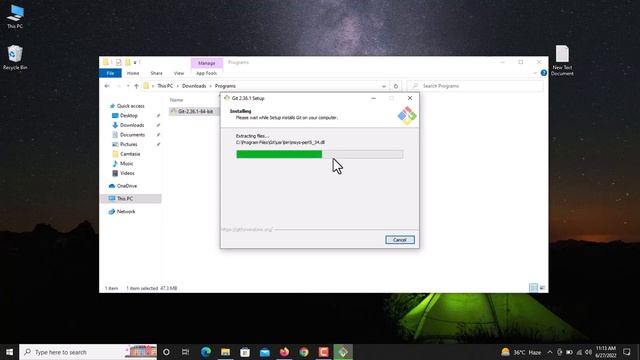Cancel the Git setup installation
The height and width of the screenshot is (360, 640).
(400, 240)
